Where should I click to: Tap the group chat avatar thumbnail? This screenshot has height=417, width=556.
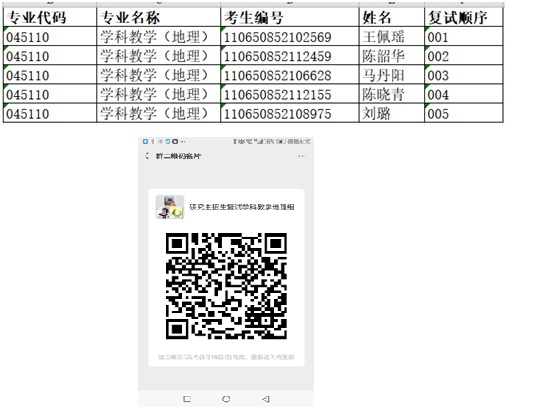(170, 207)
